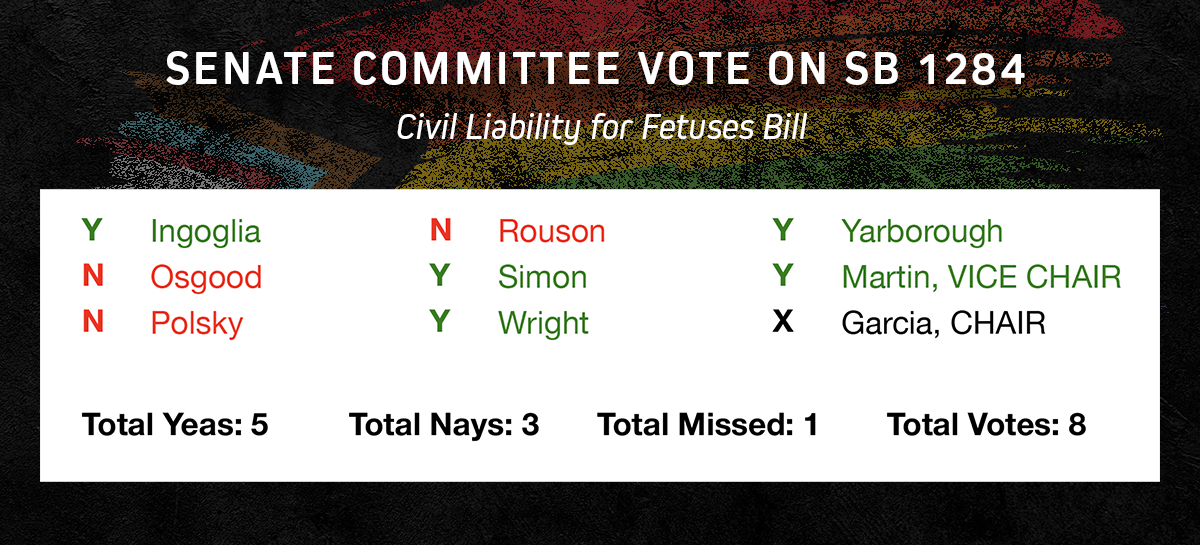Select the name Yarborough
The height and width of the screenshot is (545, 1200).
[922, 233]
